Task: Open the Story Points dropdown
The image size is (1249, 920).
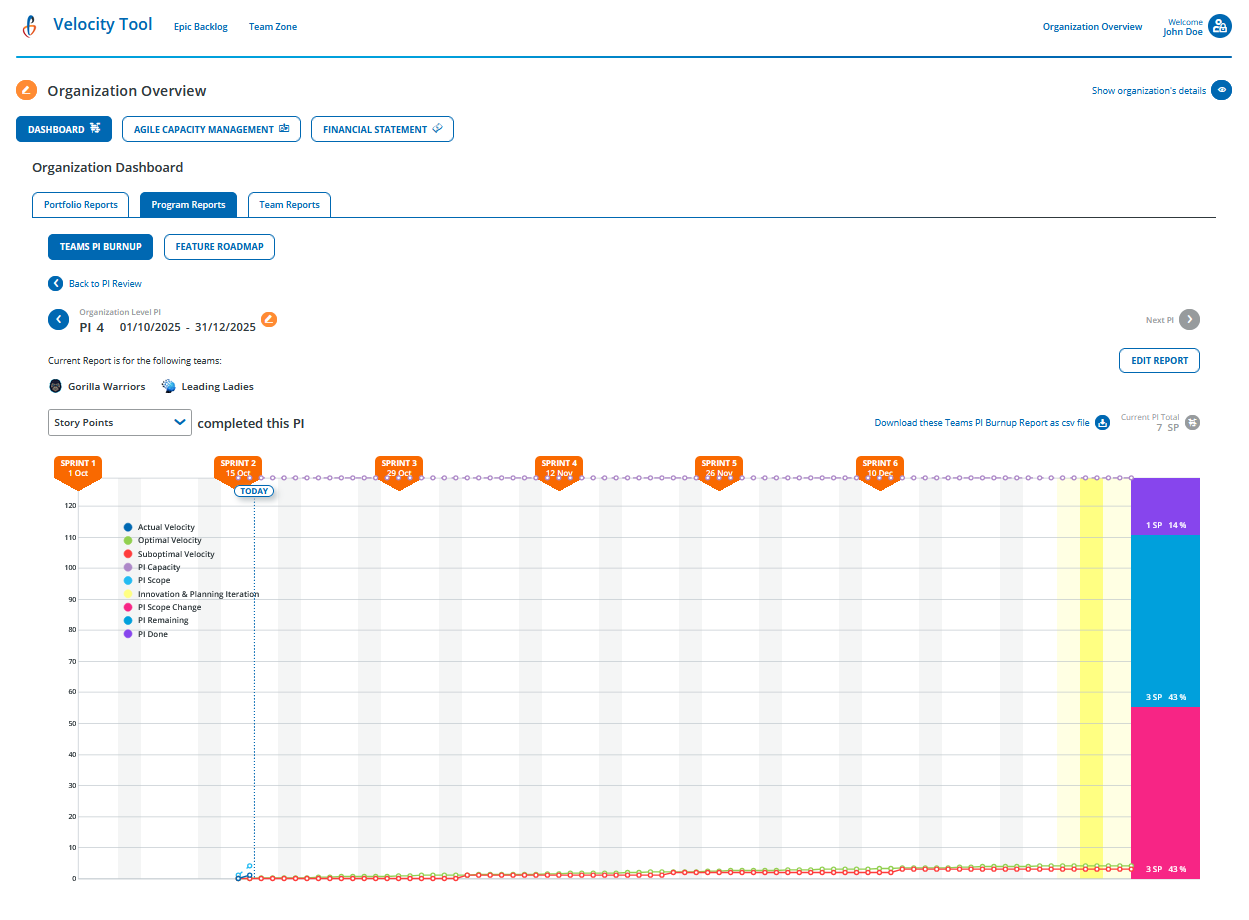Action: click(x=119, y=422)
